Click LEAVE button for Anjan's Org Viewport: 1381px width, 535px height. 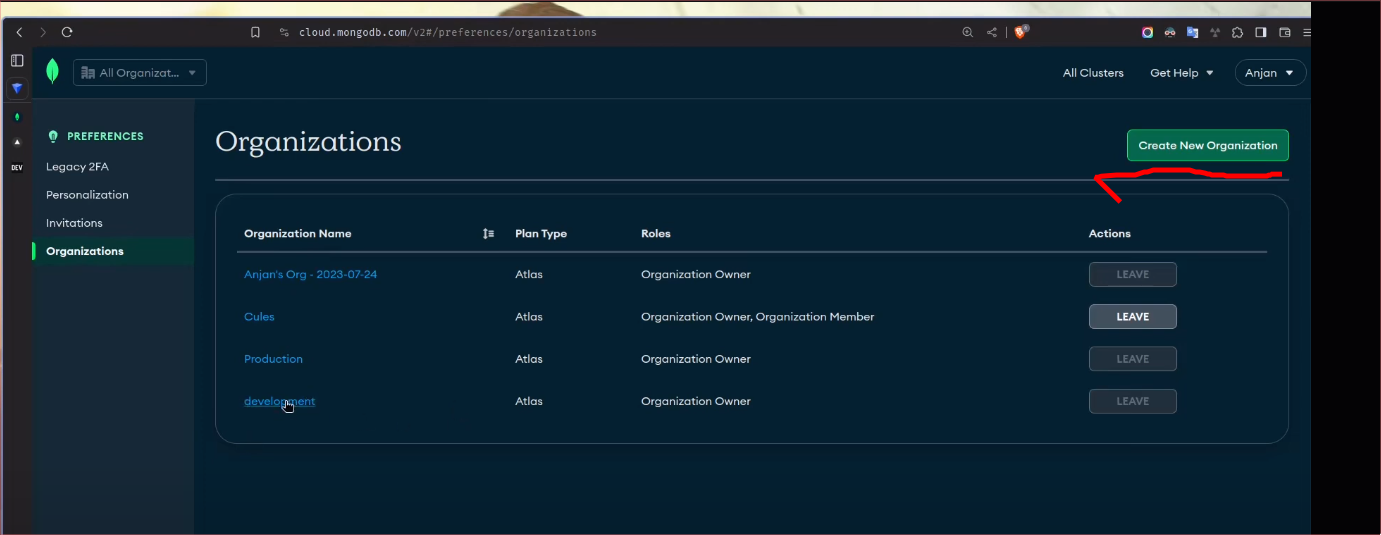coord(1133,275)
